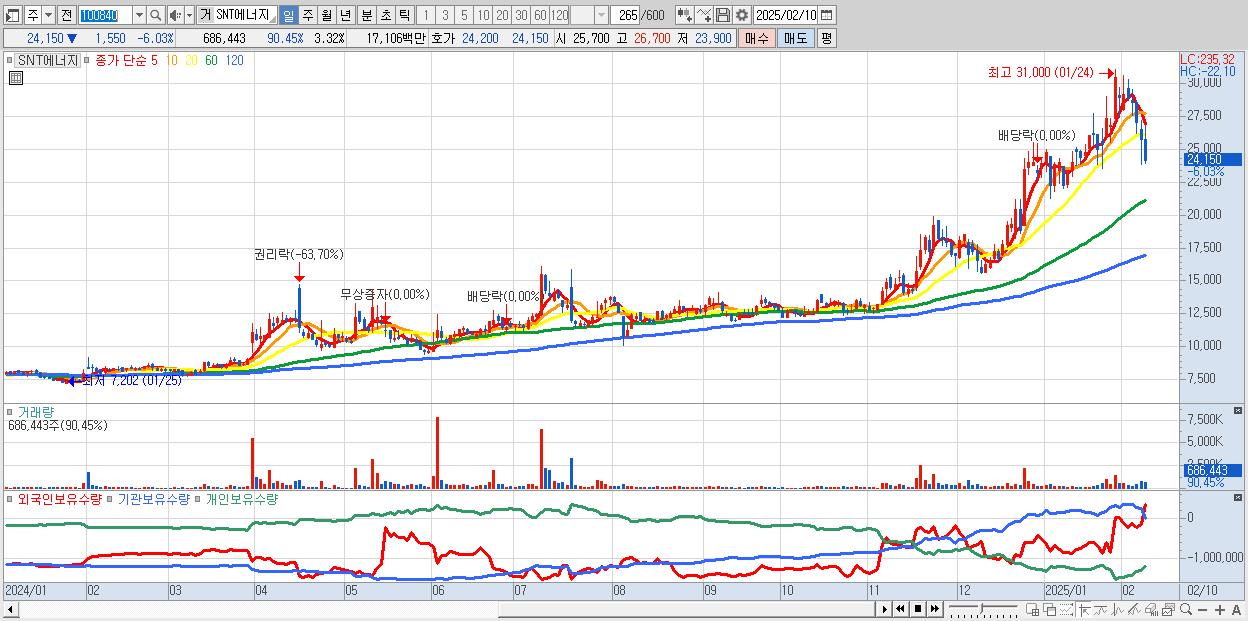Screen dimensions: 1248x621
Task: Click the trend line chart icon
Action: click(1102, 610)
